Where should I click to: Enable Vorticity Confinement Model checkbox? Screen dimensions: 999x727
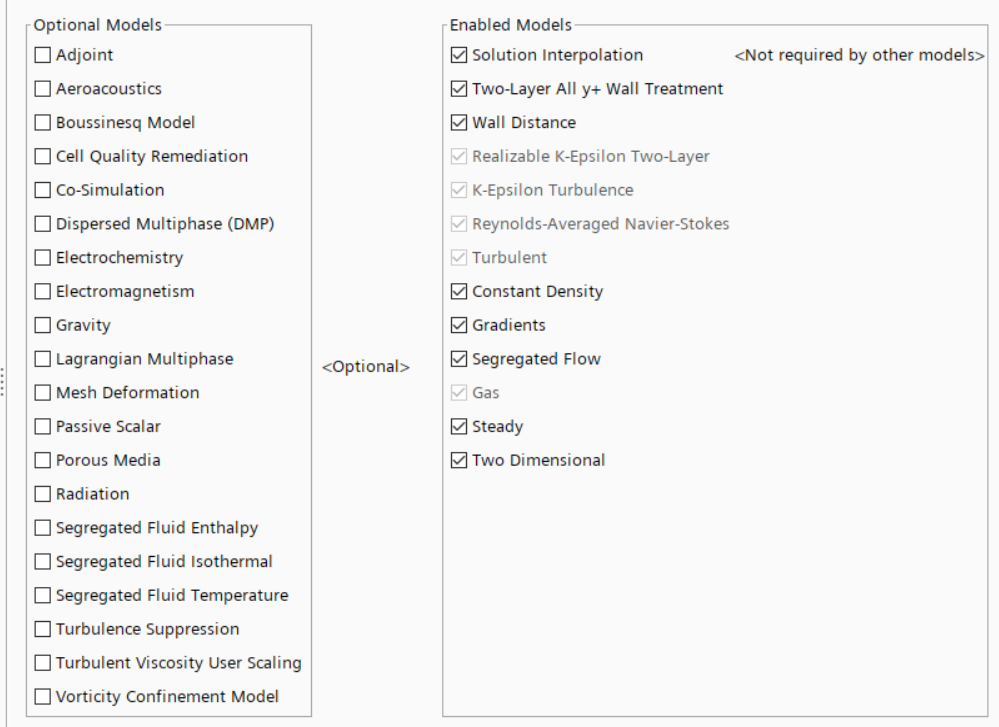coord(43,697)
